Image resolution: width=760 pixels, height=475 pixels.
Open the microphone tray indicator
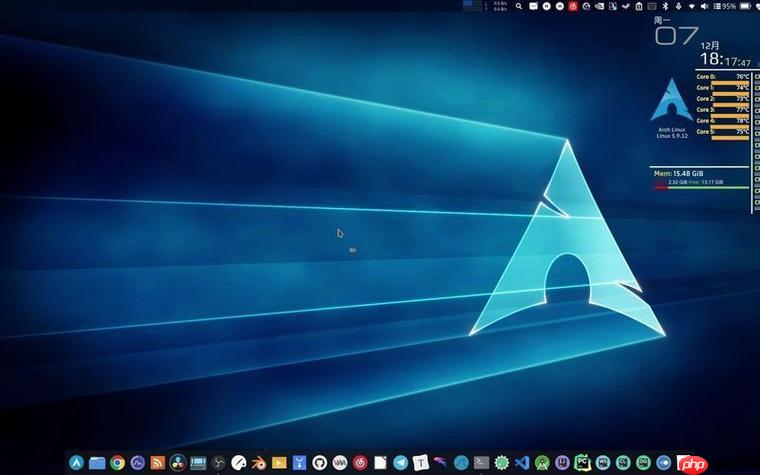678,6
